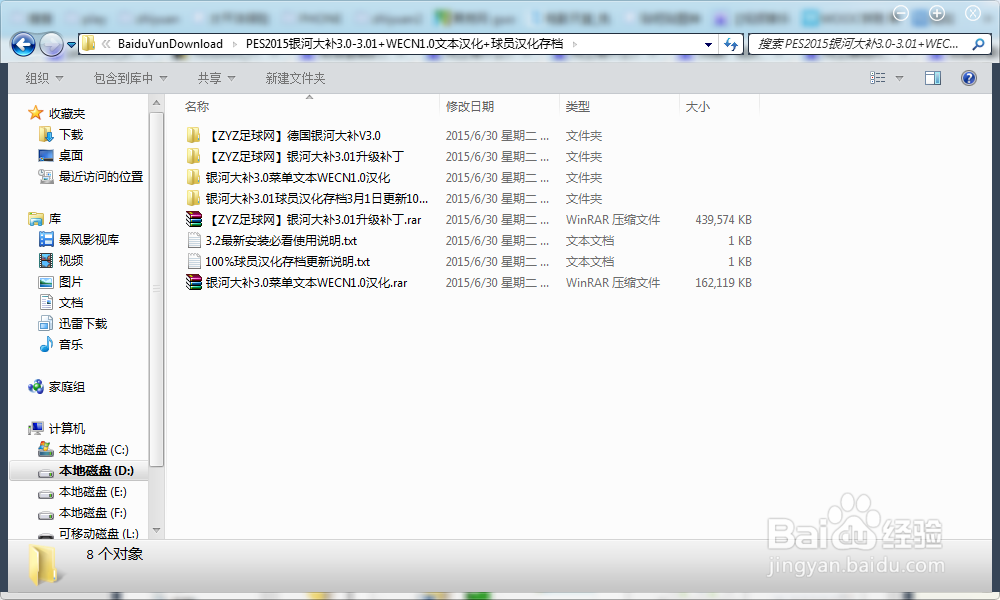Sort by the 名称 column header
The height and width of the screenshot is (600, 1000).
(197, 106)
